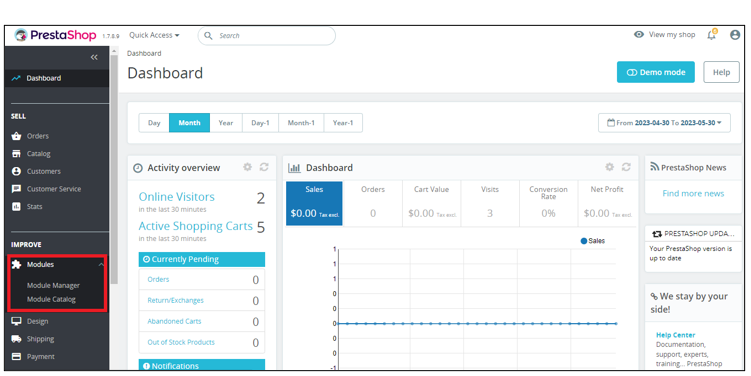The width and height of the screenshot is (751, 376).
Task: Open Module Manager in the sidebar
Action: [53, 285]
